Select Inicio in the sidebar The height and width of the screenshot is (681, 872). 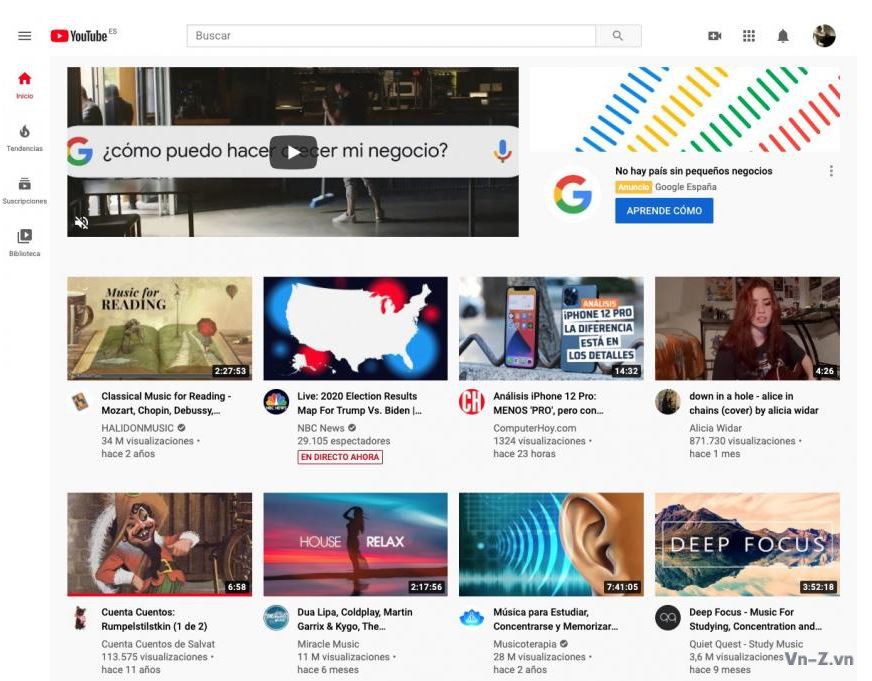[x=24, y=85]
